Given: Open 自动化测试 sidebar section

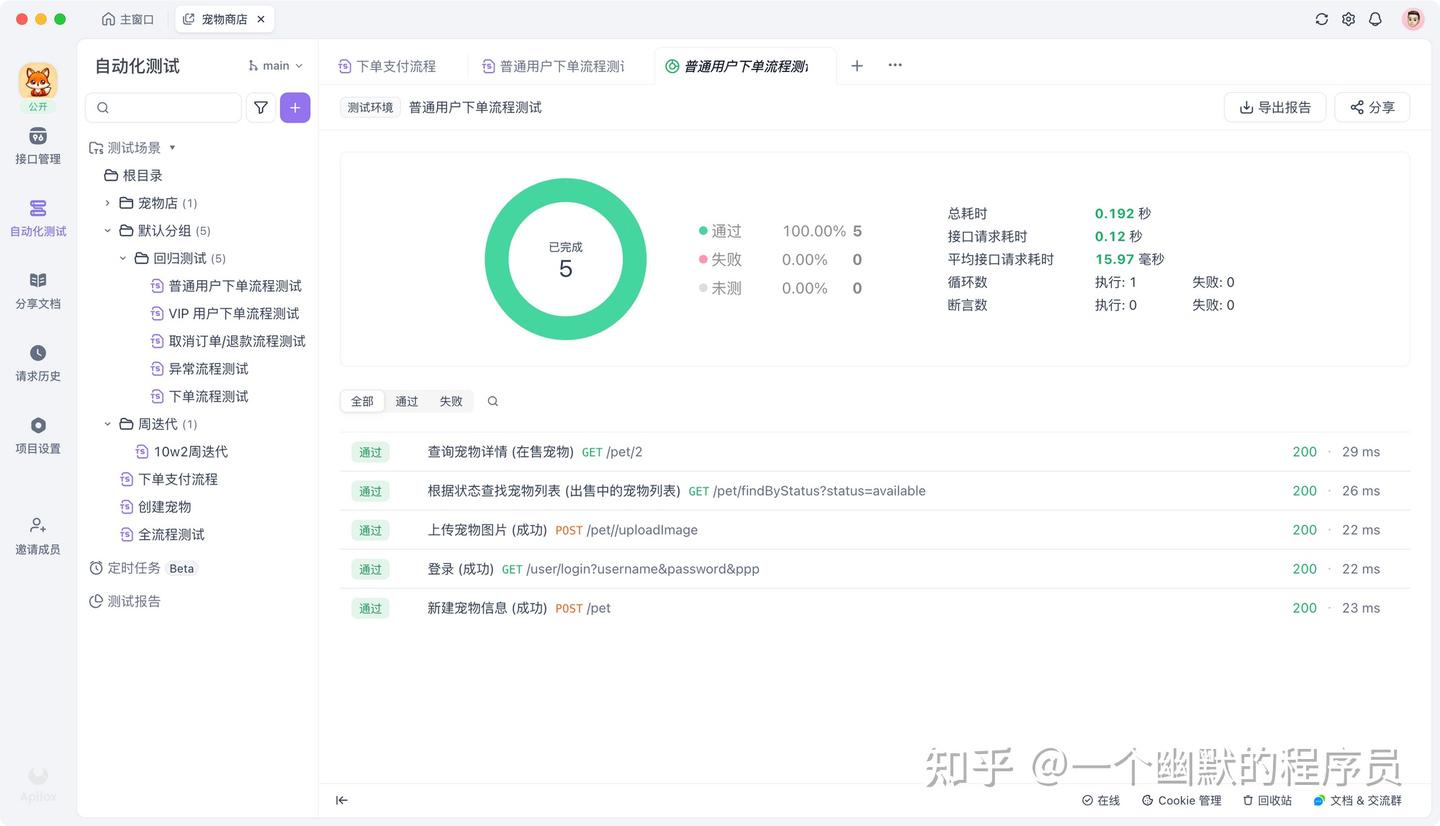Looking at the screenshot, I should 38,218.
